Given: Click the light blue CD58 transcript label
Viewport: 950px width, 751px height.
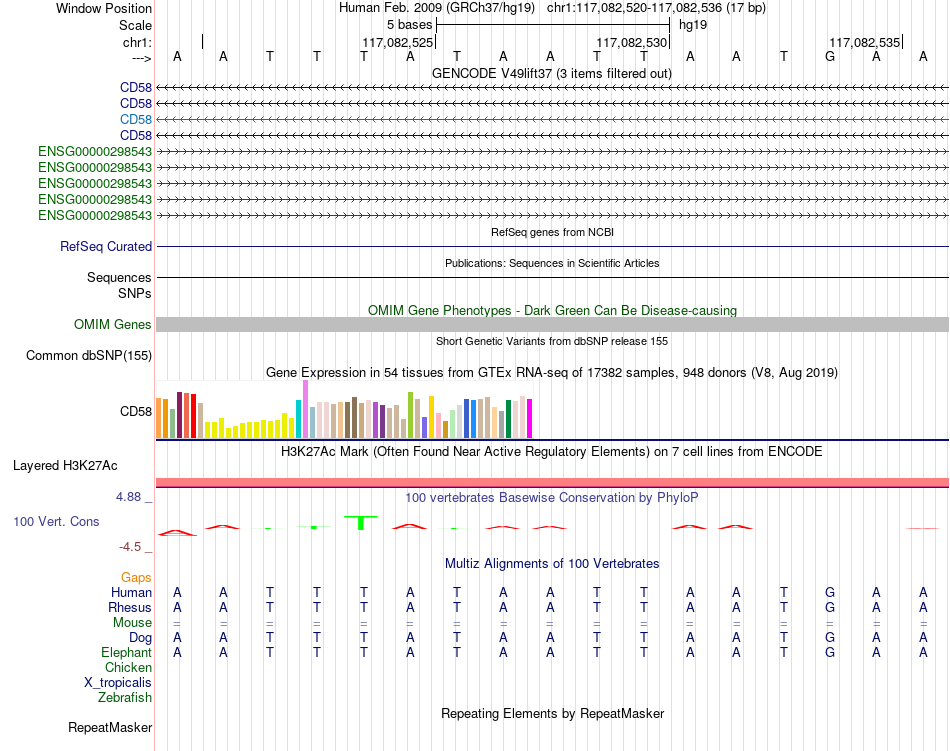Looking at the screenshot, I should [x=136, y=119].
